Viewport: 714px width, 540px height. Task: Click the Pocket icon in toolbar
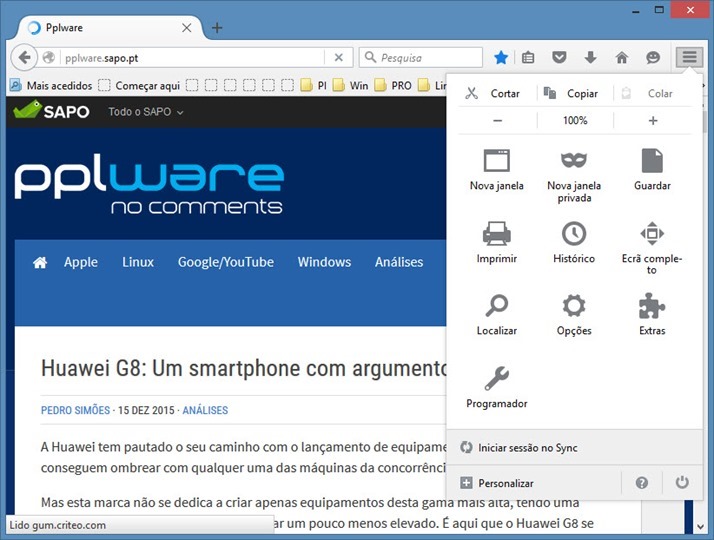[559, 57]
